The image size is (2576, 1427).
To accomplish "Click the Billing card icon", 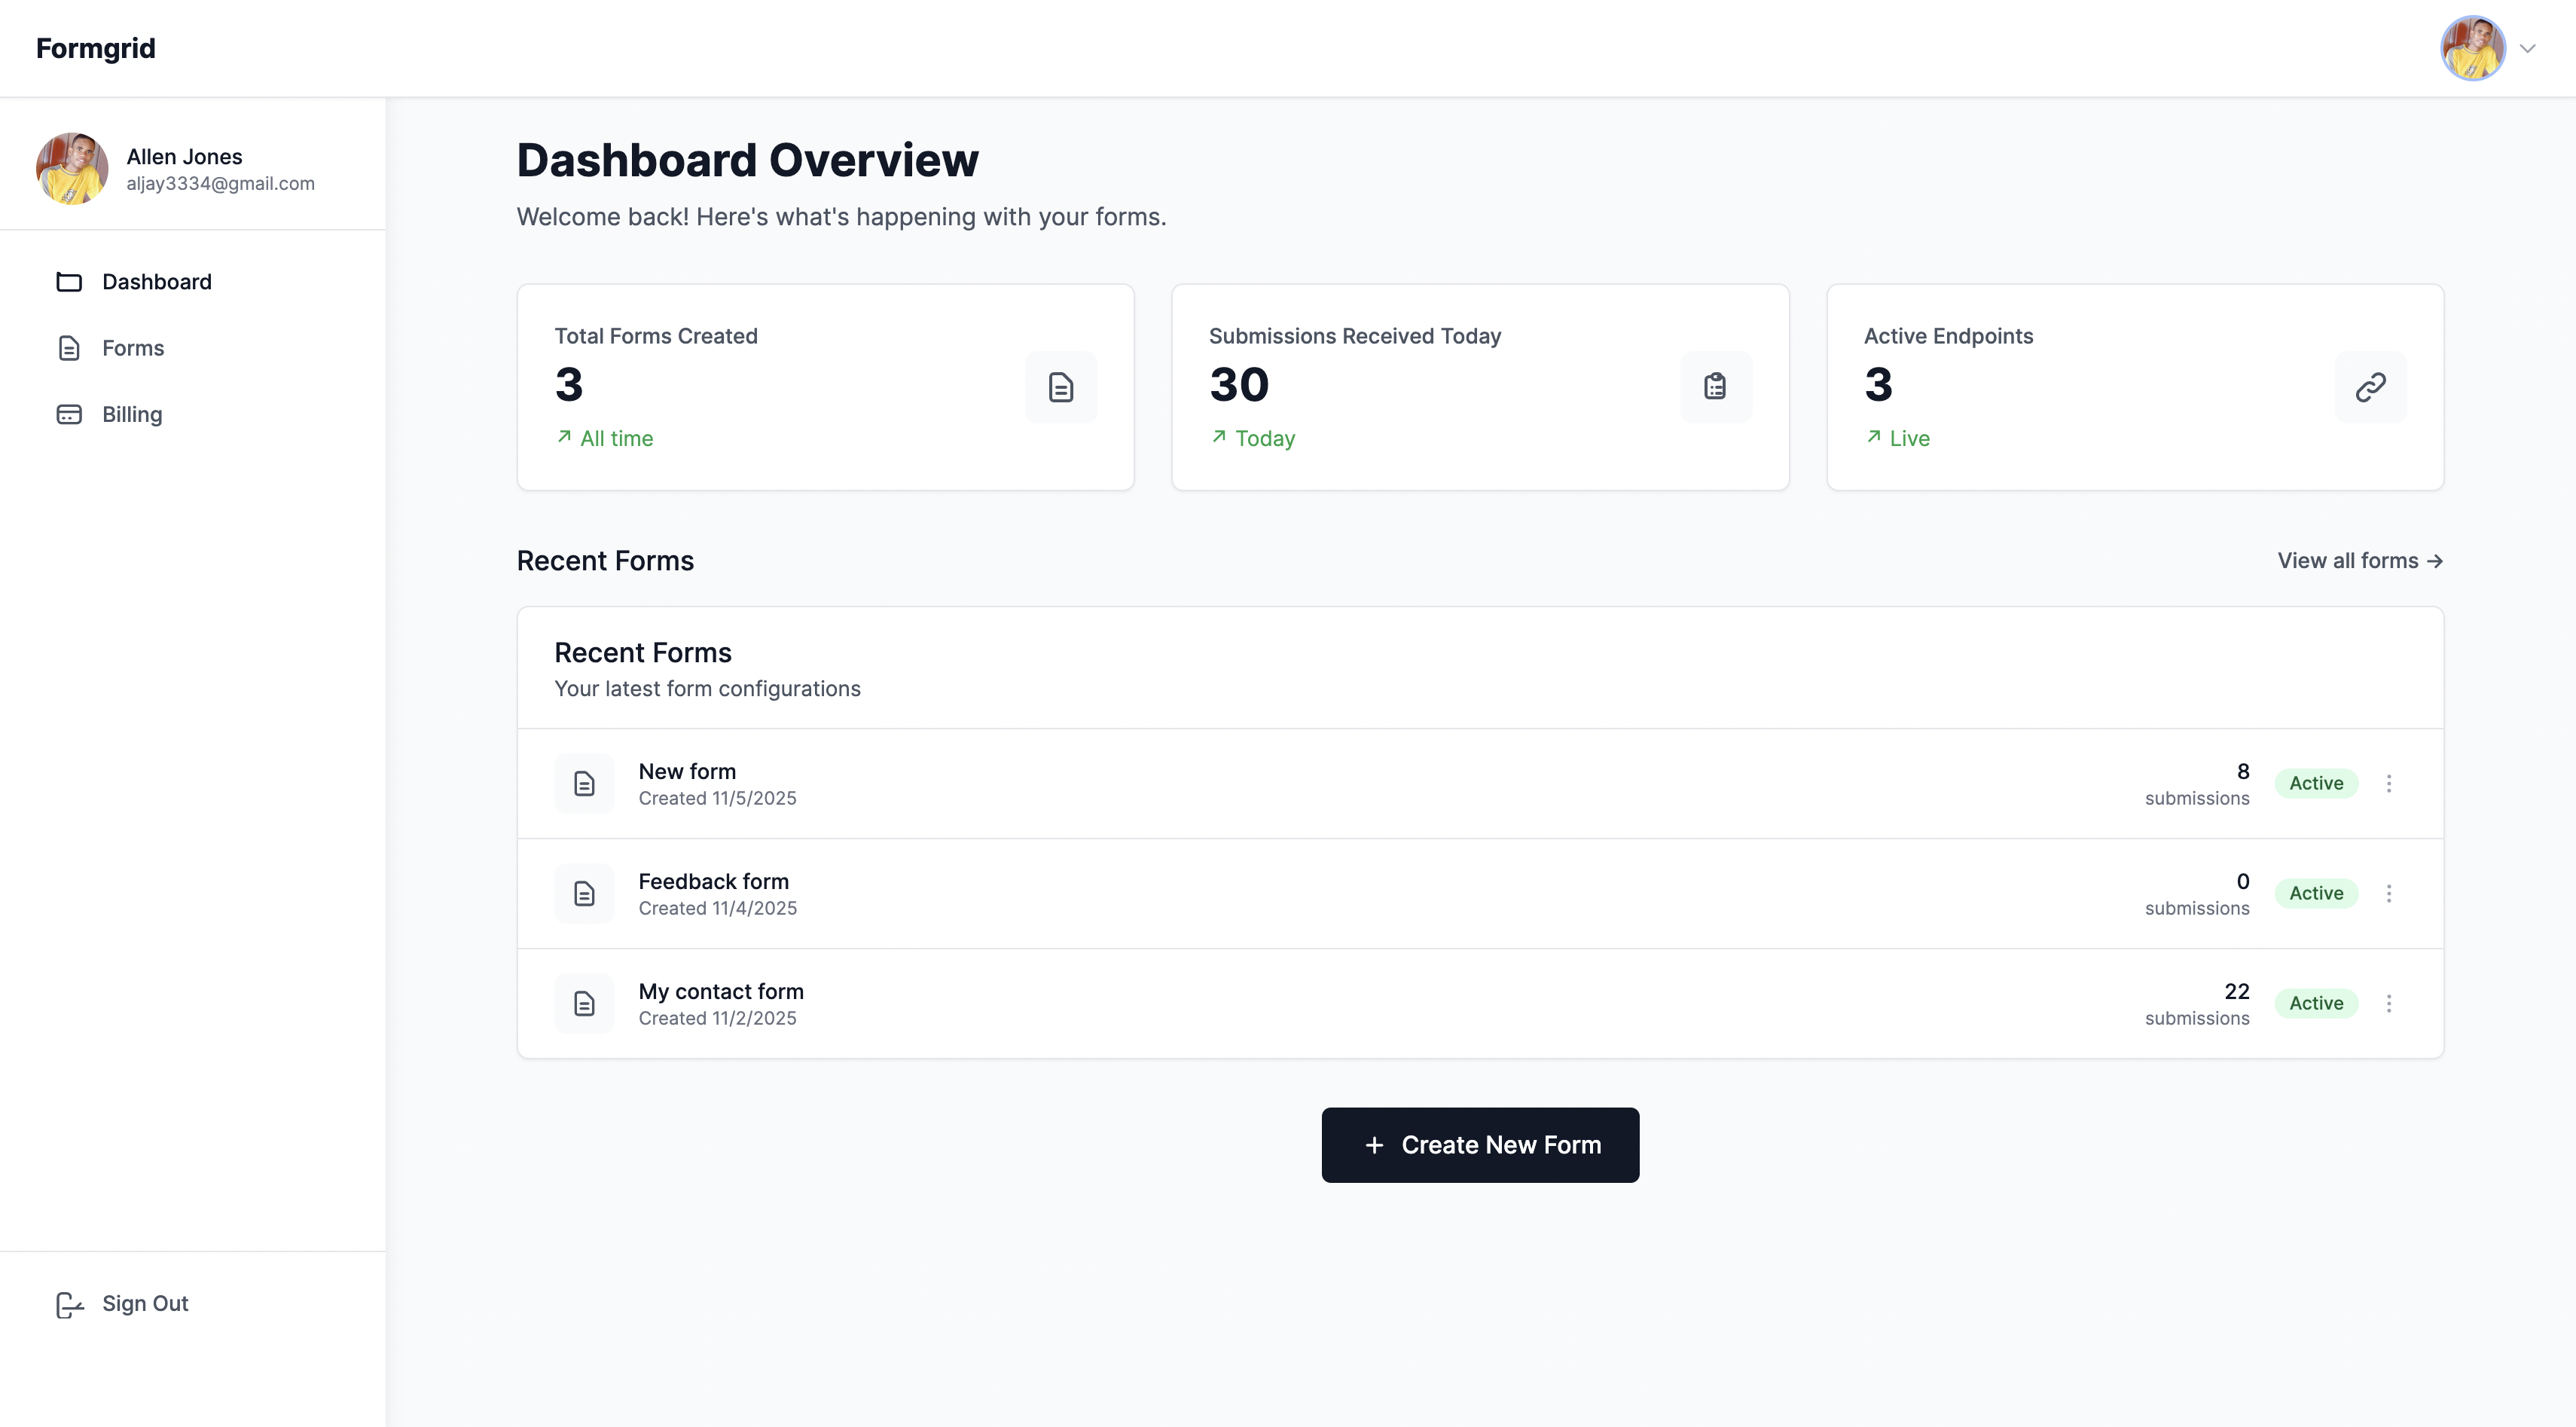I will 68,414.
